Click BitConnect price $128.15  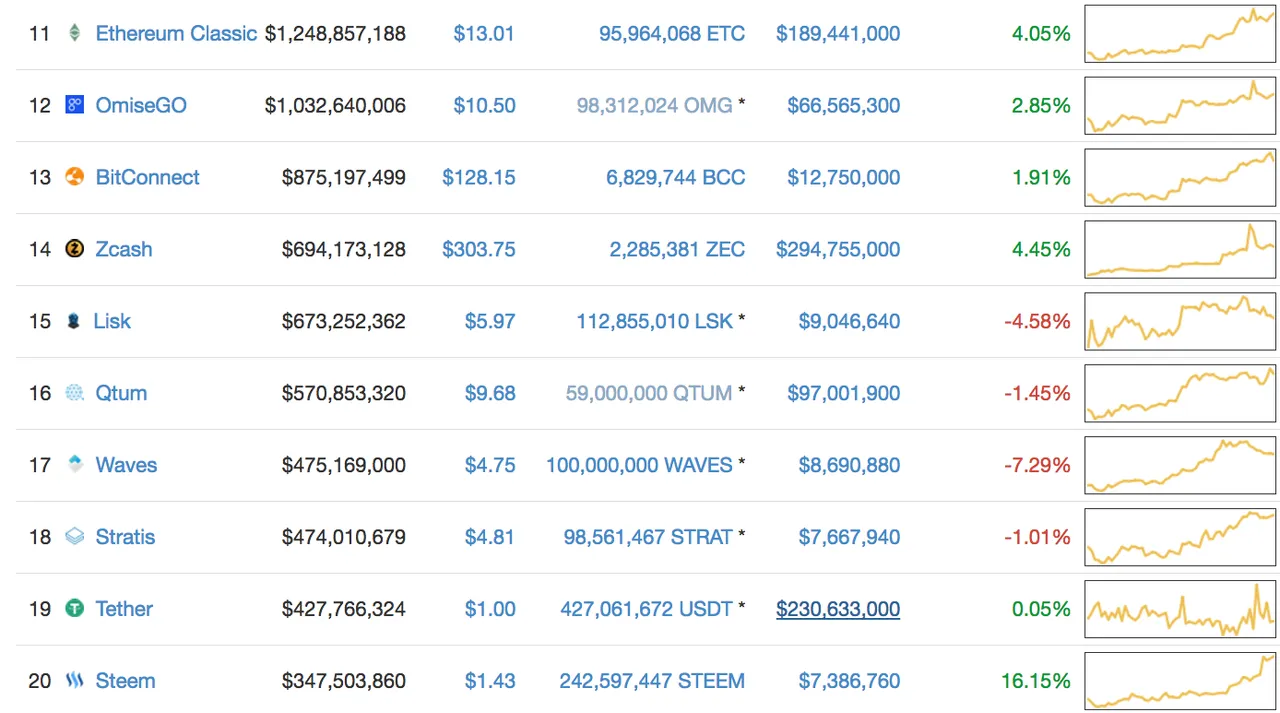(479, 177)
